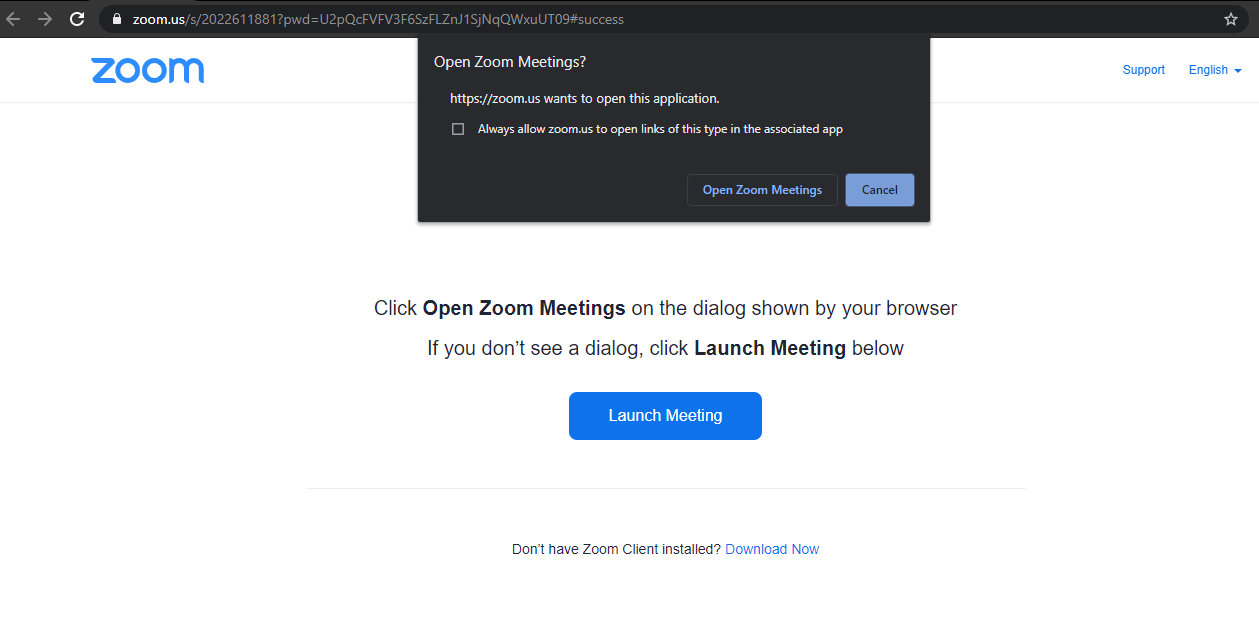Image resolution: width=1259 pixels, height=625 pixels.
Task: Tick the 'Always allow zoom.us' checkbox
Action: (x=458, y=129)
